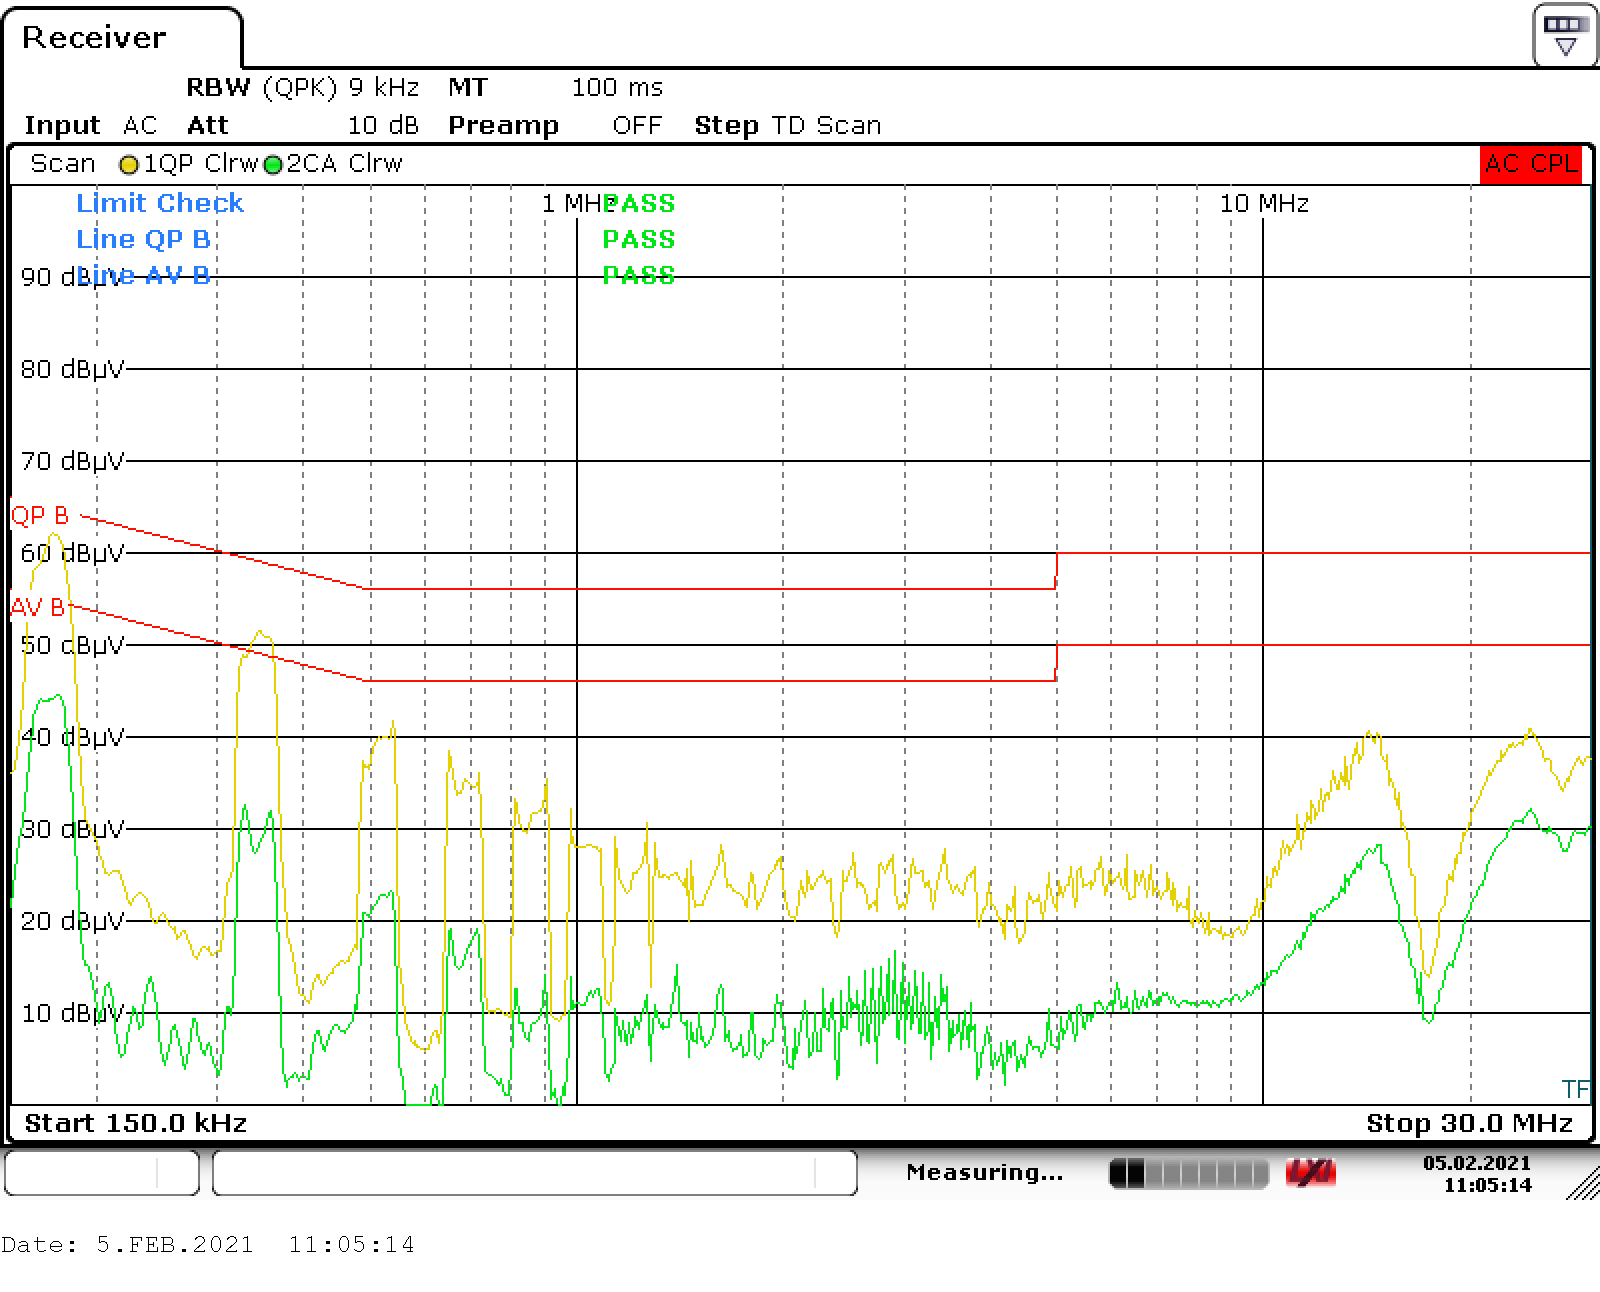1600x1292 pixels.
Task: Click the 05.02.2021 date and time display
Action: 1477,1173
